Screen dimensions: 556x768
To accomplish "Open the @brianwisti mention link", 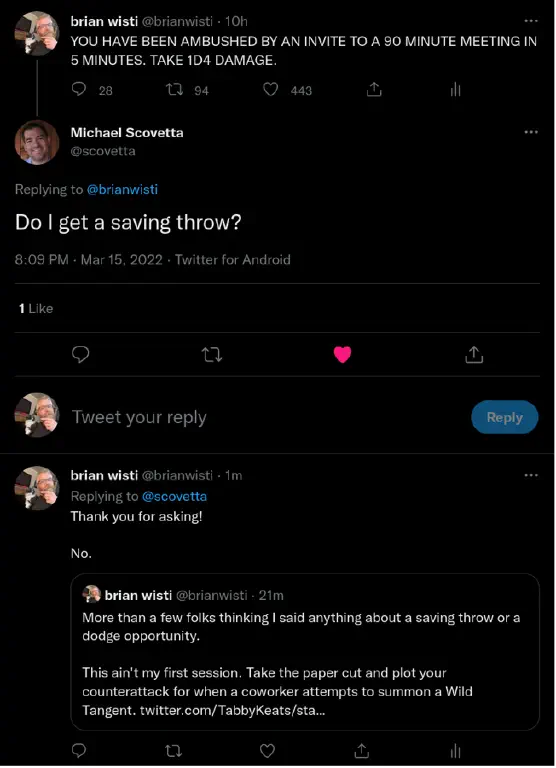I will 122,190.
